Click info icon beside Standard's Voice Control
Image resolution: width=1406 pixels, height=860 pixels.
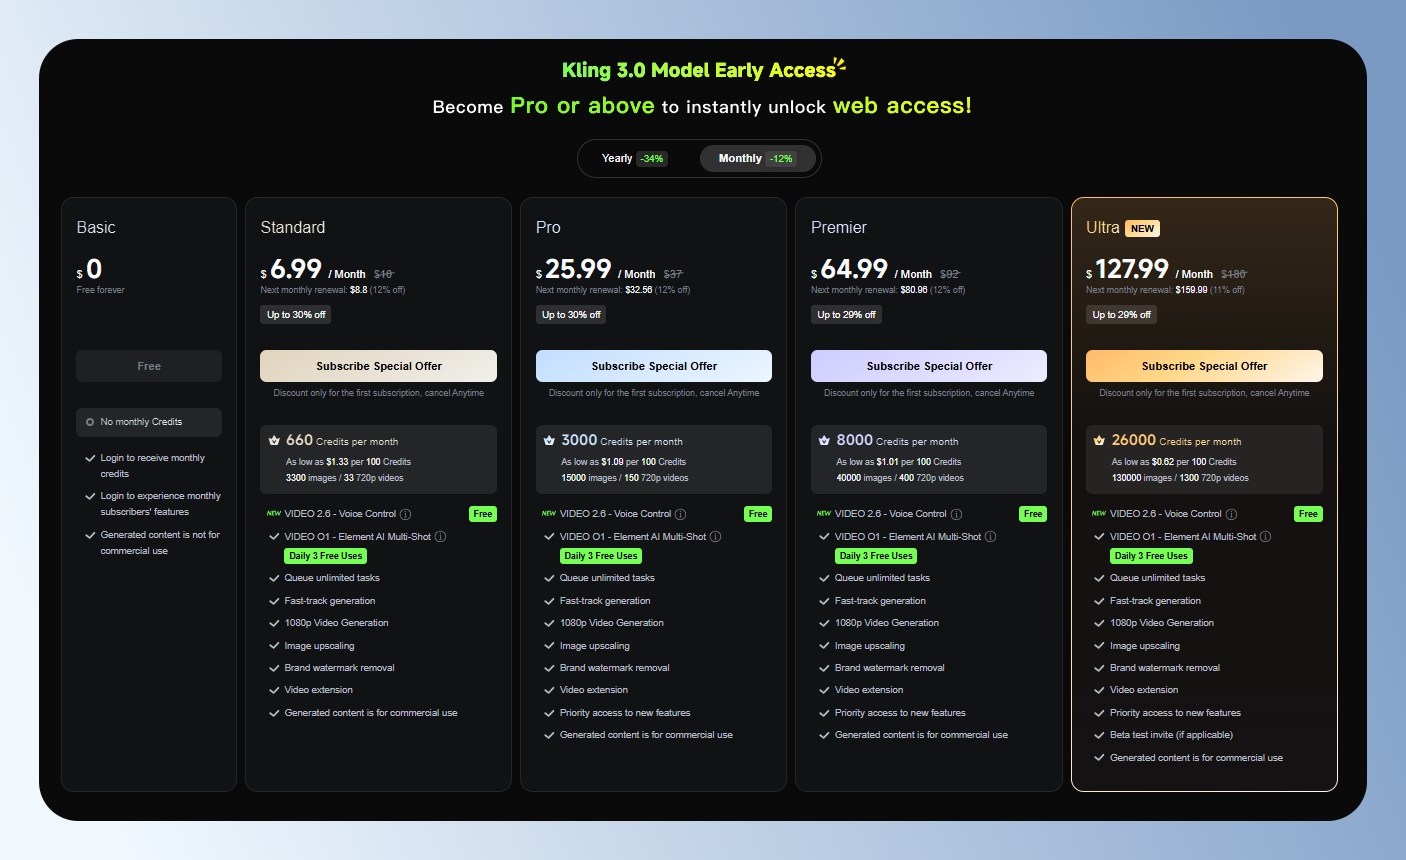tap(406, 514)
